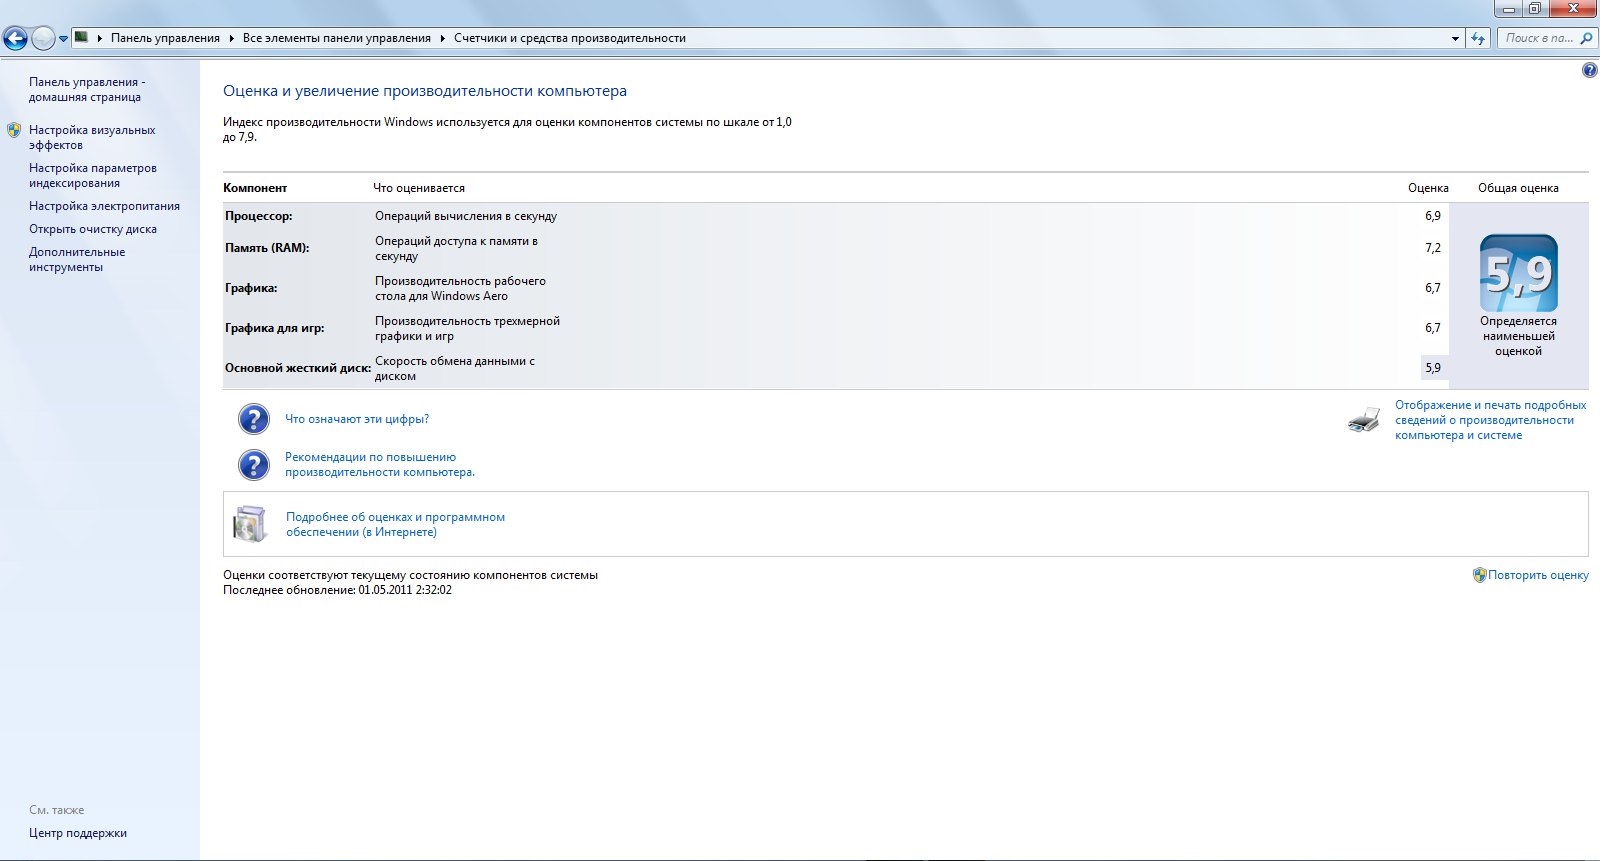The image size is (1605, 861).
Task: Click the Forward navigation arrow
Action: coord(43,39)
